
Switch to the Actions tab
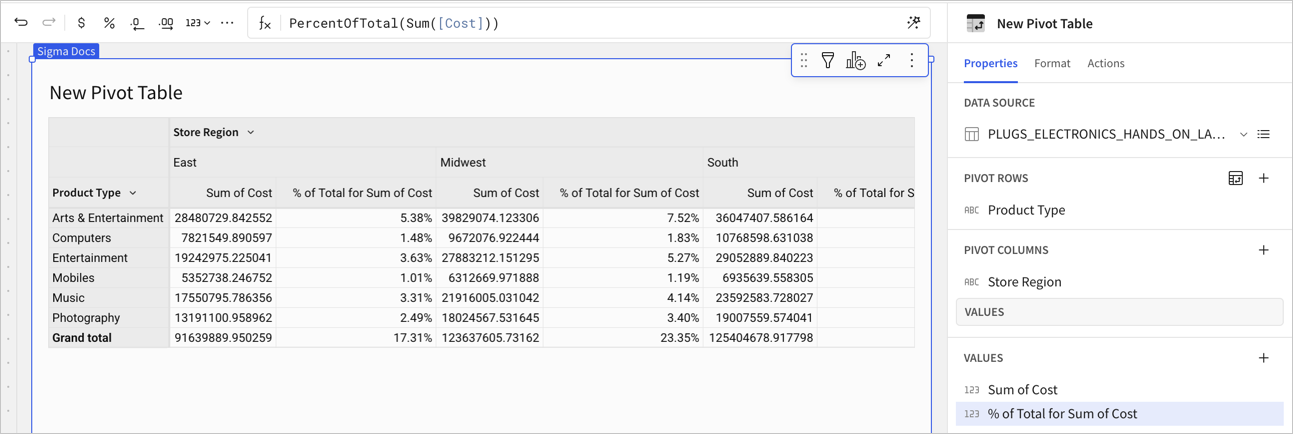tap(1106, 63)
